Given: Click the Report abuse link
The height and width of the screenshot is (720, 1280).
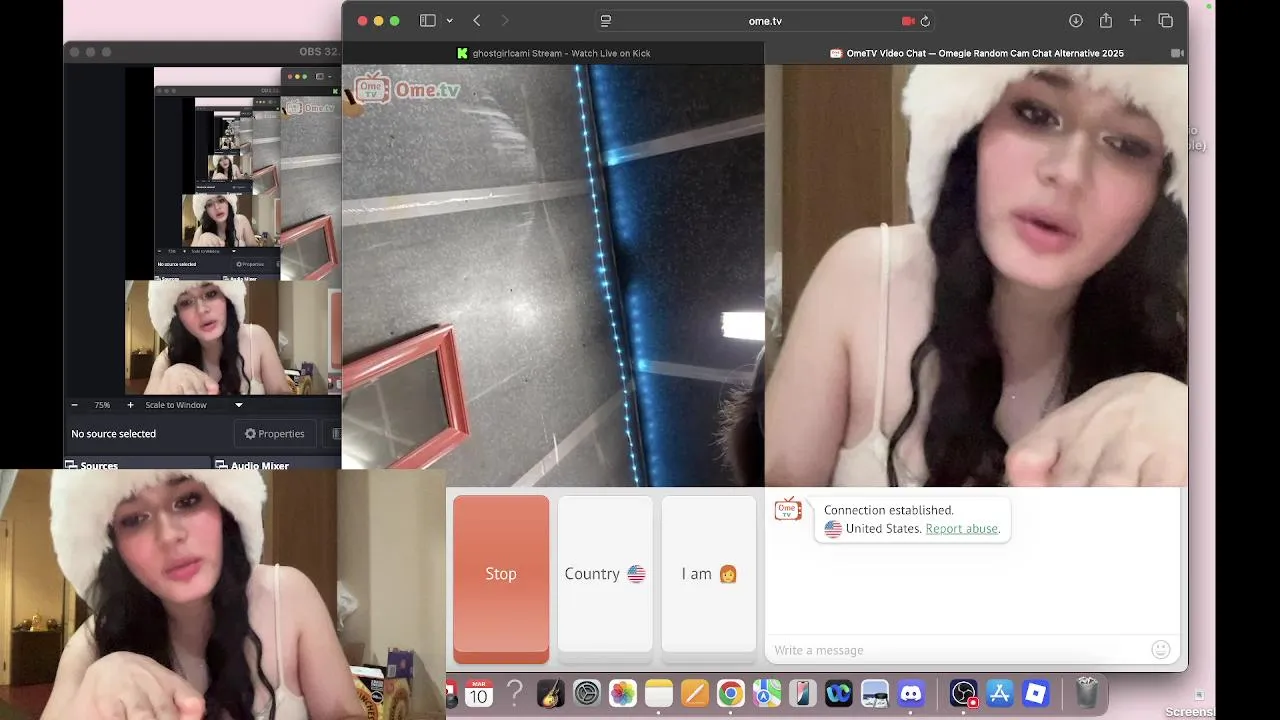Looking at the screenshot, I should click(x=962, y=529).
